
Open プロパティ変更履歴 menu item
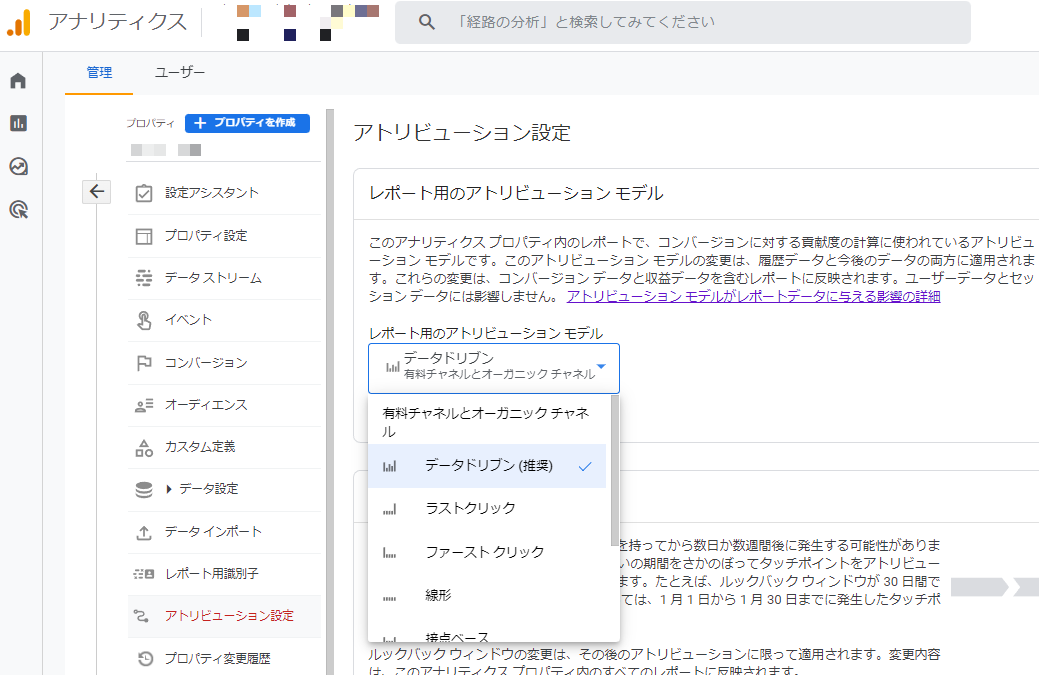coord(224,658)
